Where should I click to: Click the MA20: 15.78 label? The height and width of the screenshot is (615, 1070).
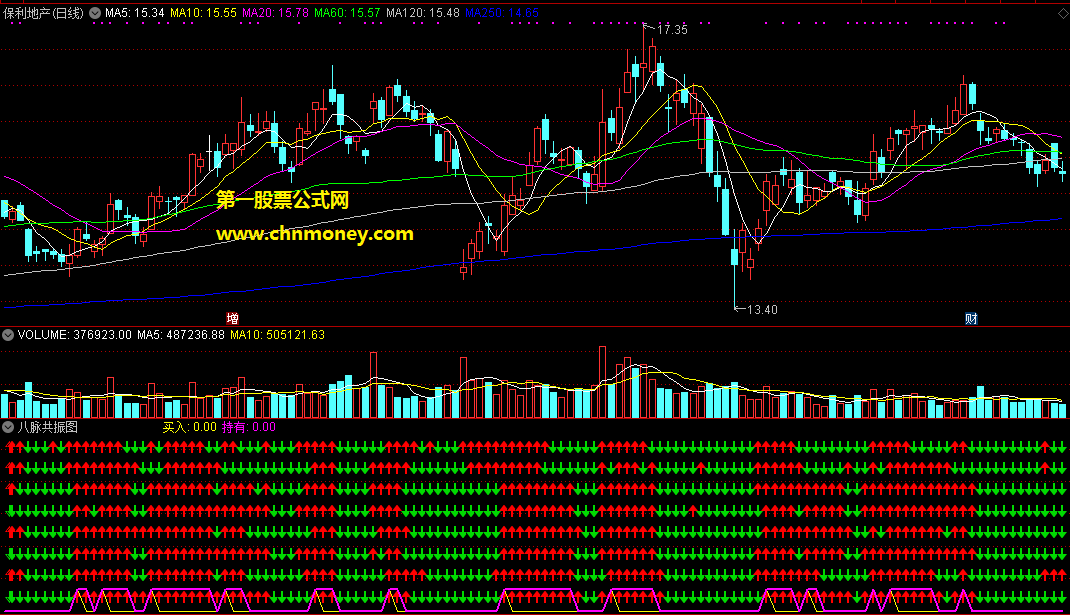coord(275,13)
